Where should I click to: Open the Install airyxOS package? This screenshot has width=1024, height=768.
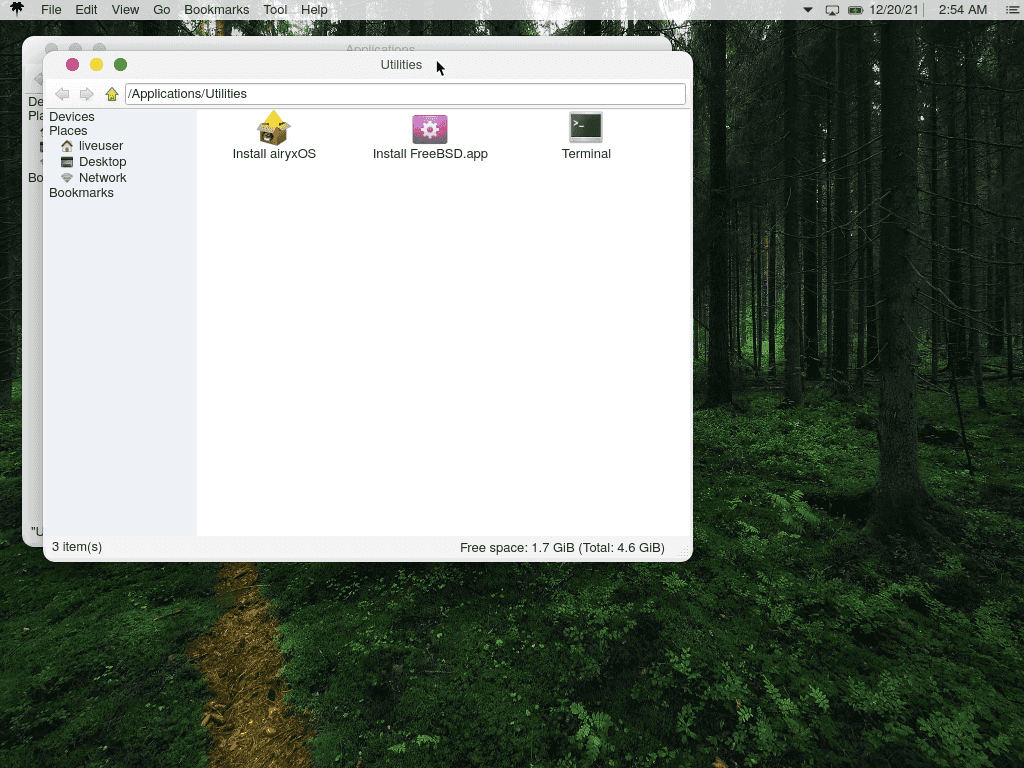point(273,135)
